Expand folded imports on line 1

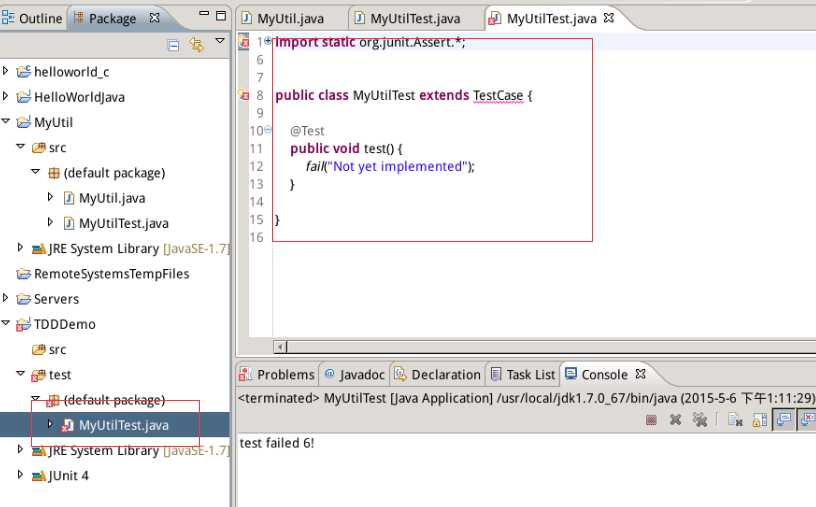267,41
